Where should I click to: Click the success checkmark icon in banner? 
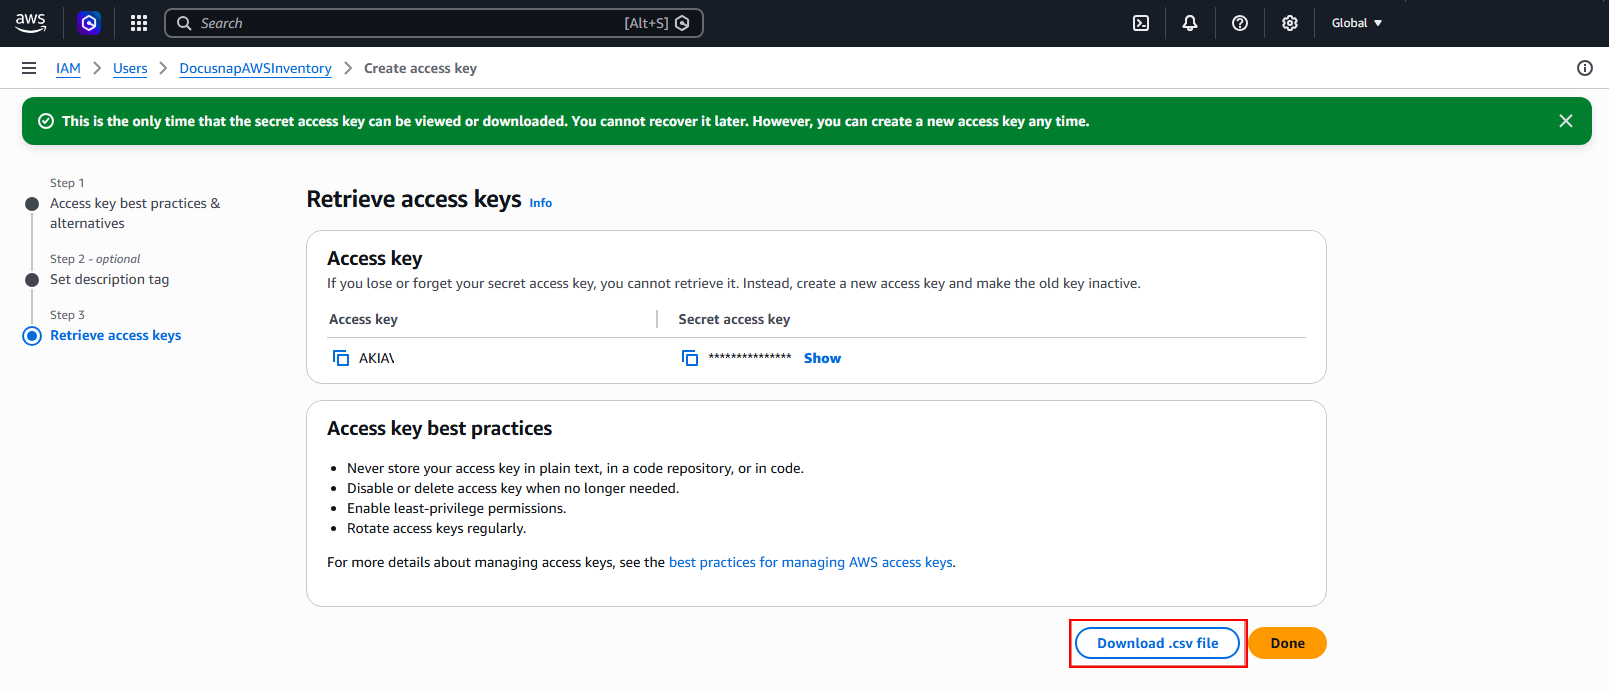[46, 121]
